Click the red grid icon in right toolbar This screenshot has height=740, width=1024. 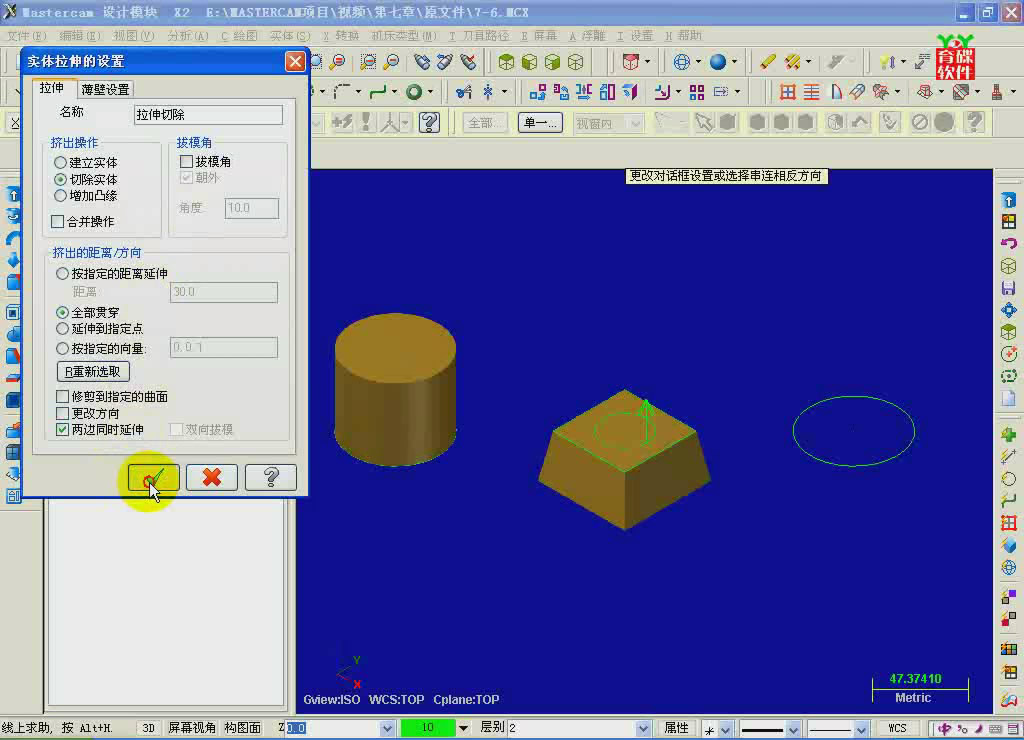1009,523
